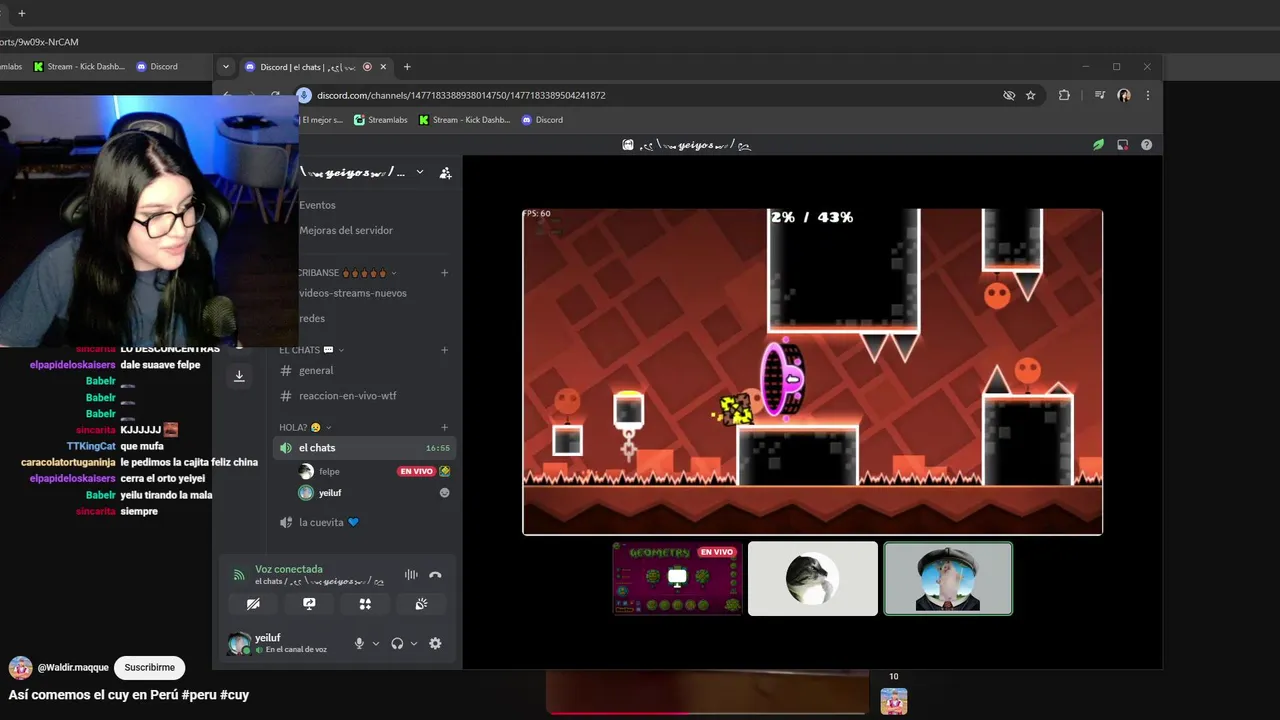The image size is (1280, 720).
Task: Add channel to EL CHATS category
Action: [x=445, y=350]
